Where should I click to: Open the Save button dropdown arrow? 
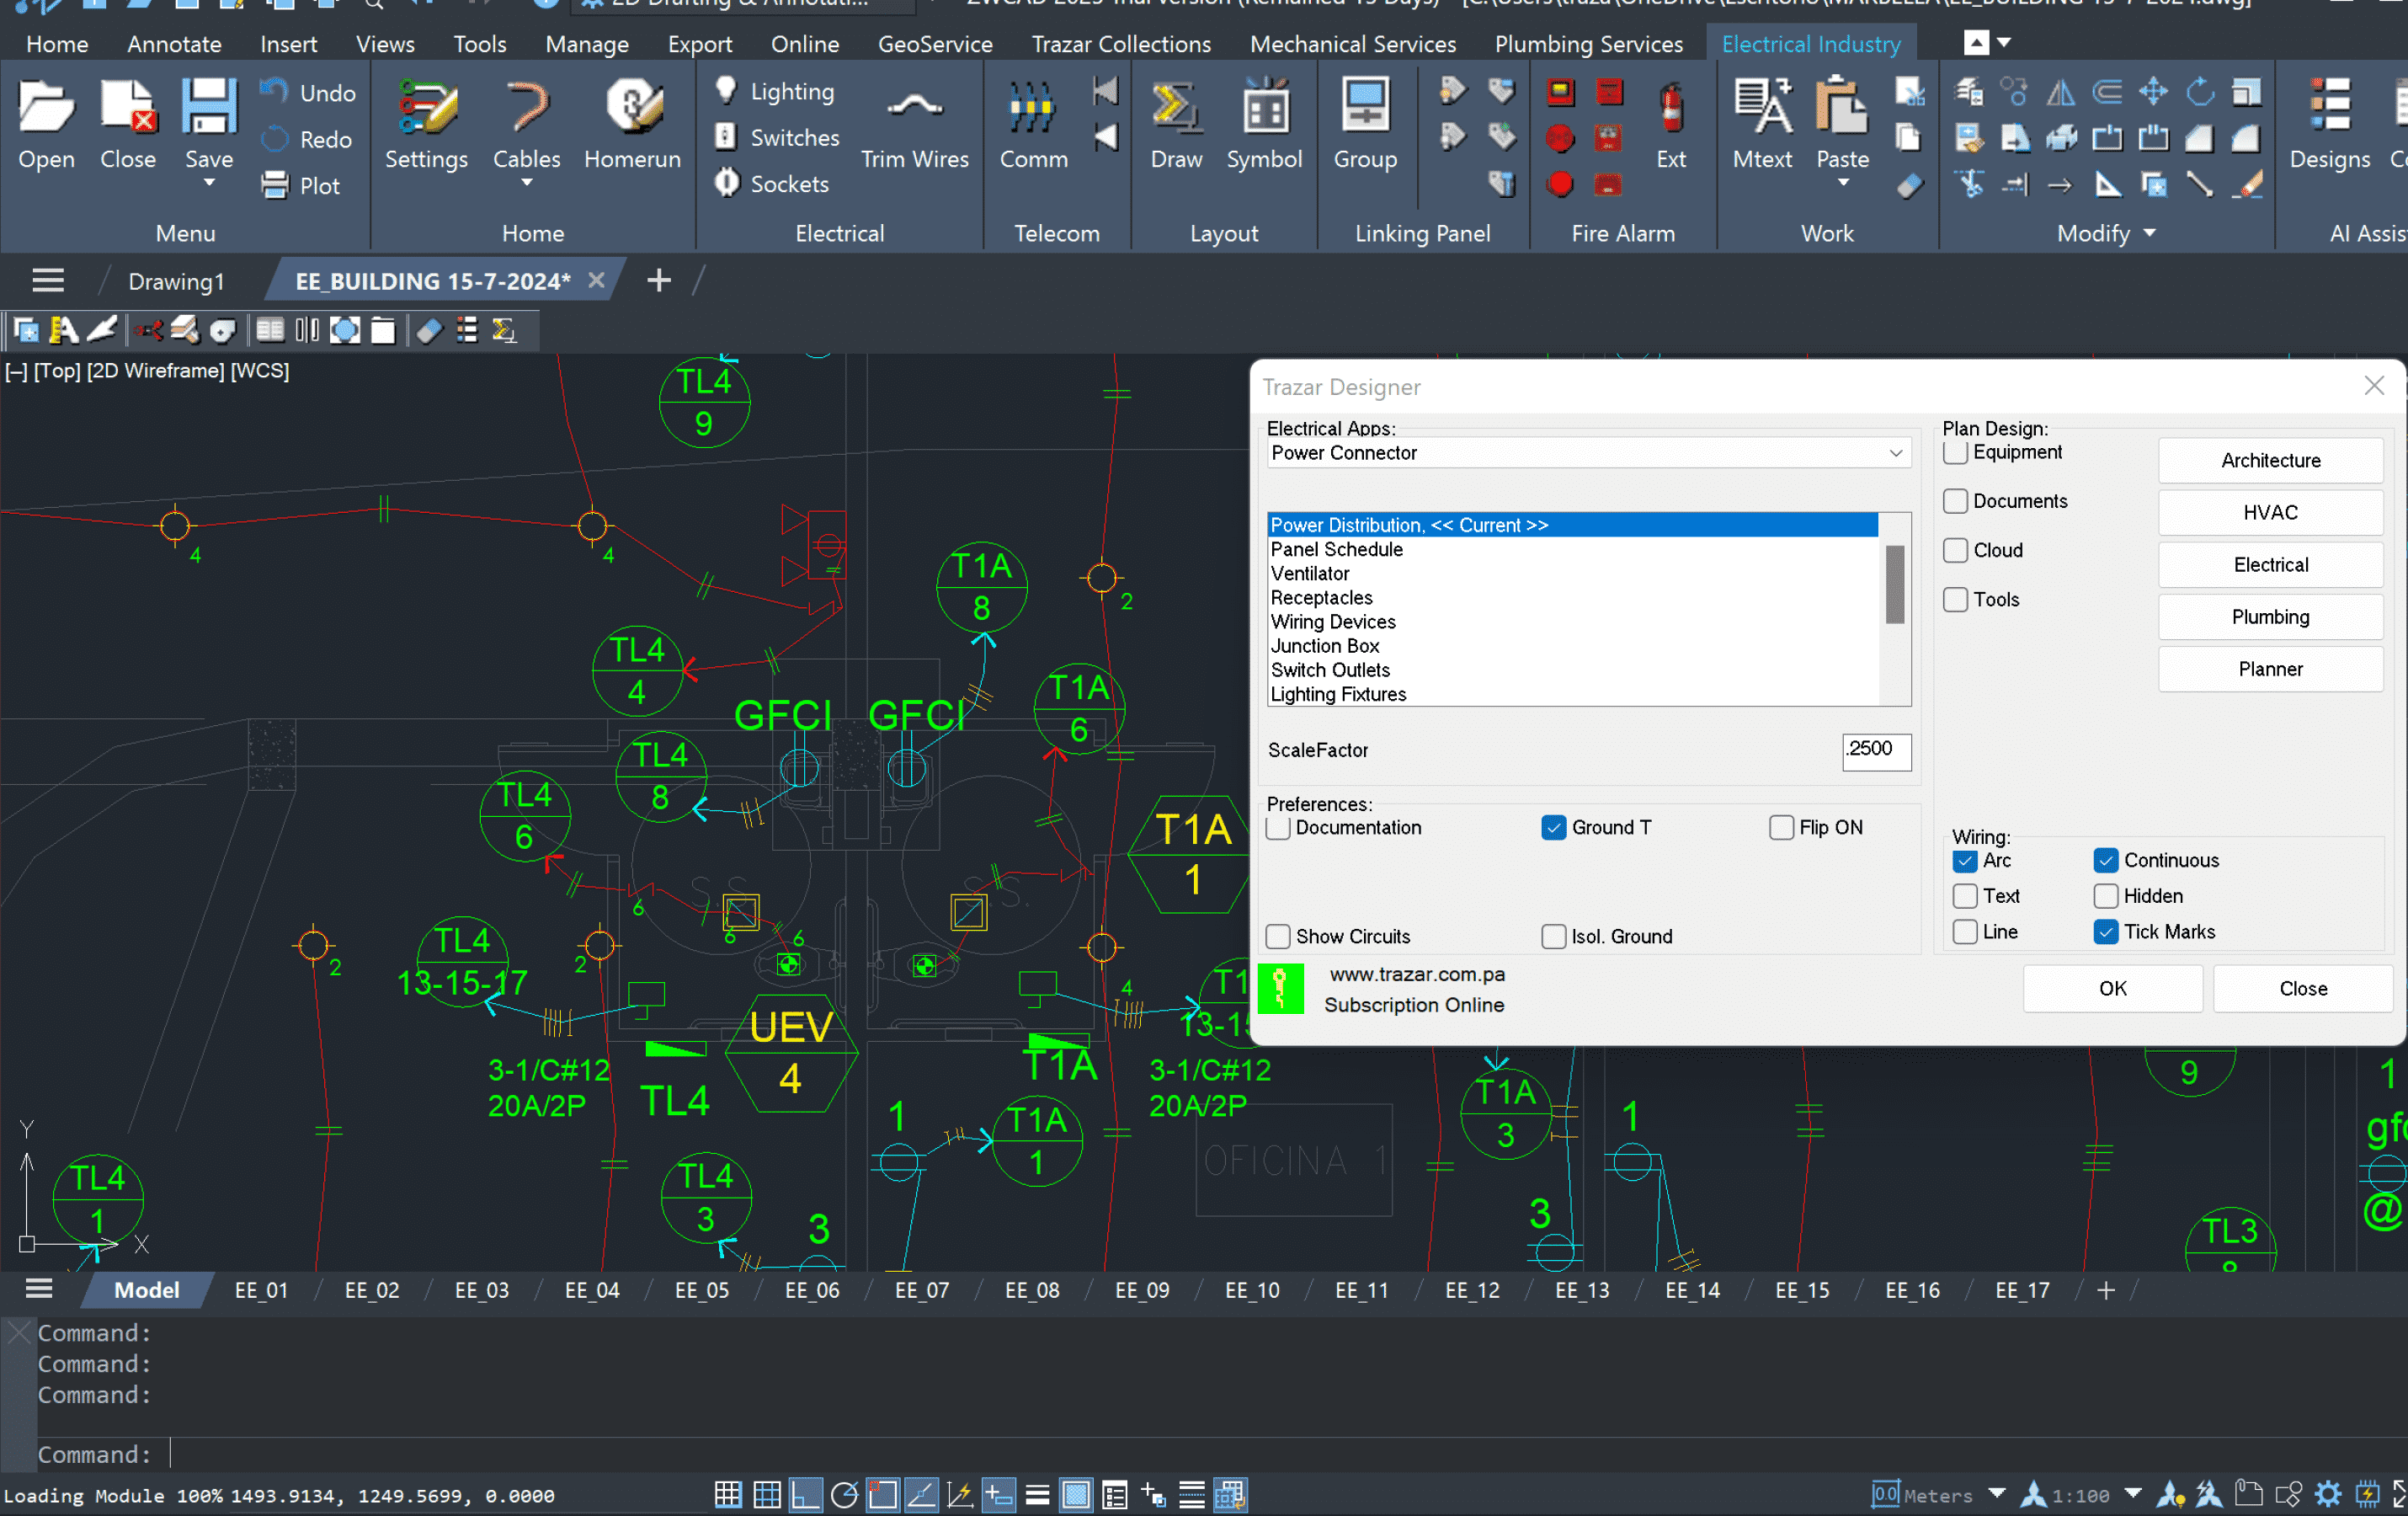209,183
